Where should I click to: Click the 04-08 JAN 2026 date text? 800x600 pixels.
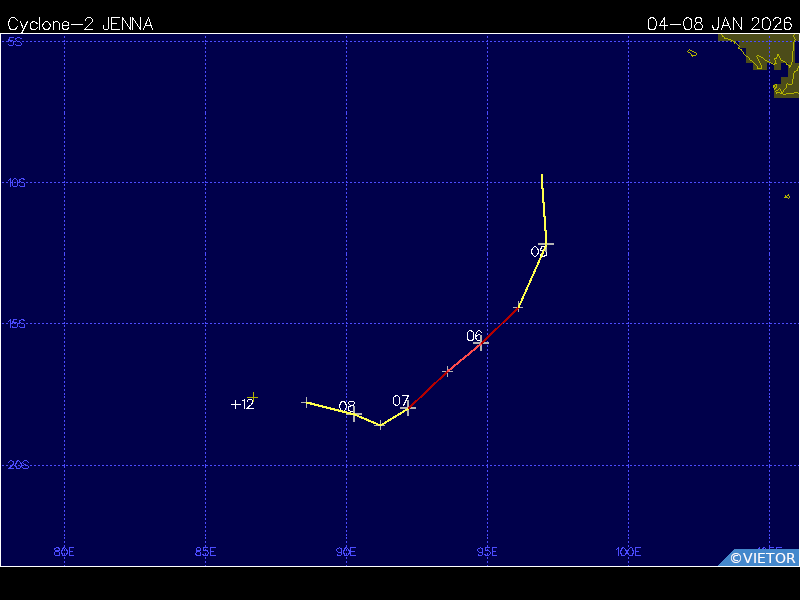click(x=721, y=24)
